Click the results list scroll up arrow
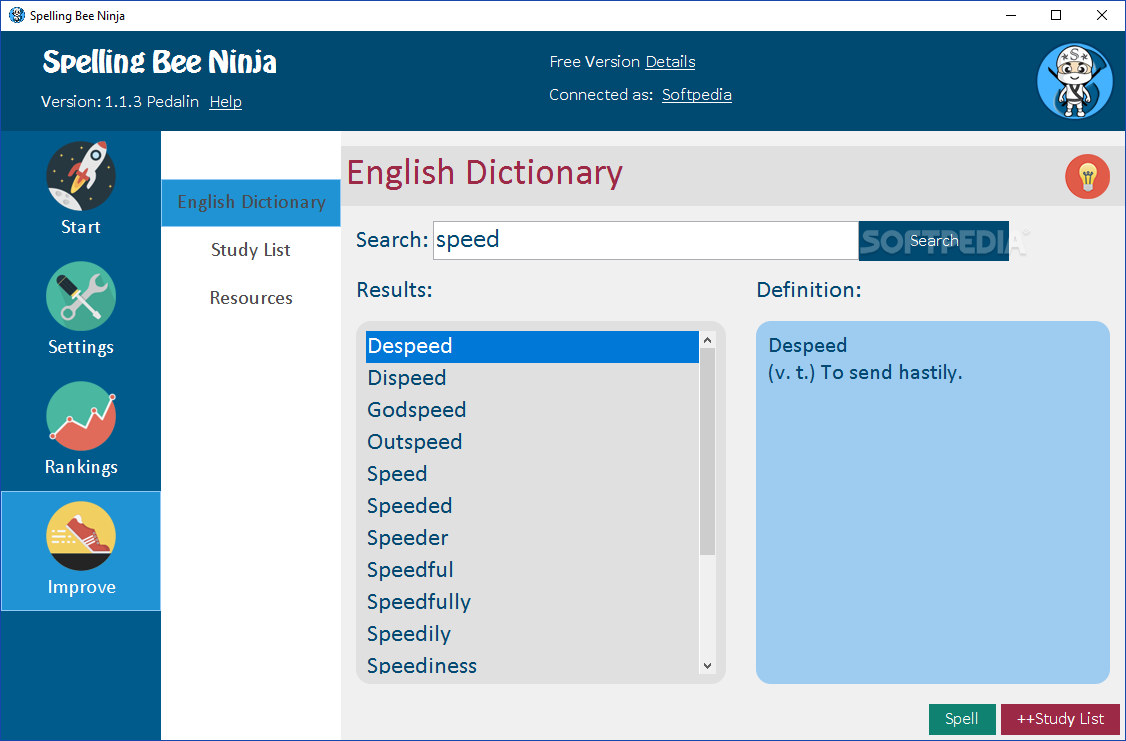 pos(707,340)
